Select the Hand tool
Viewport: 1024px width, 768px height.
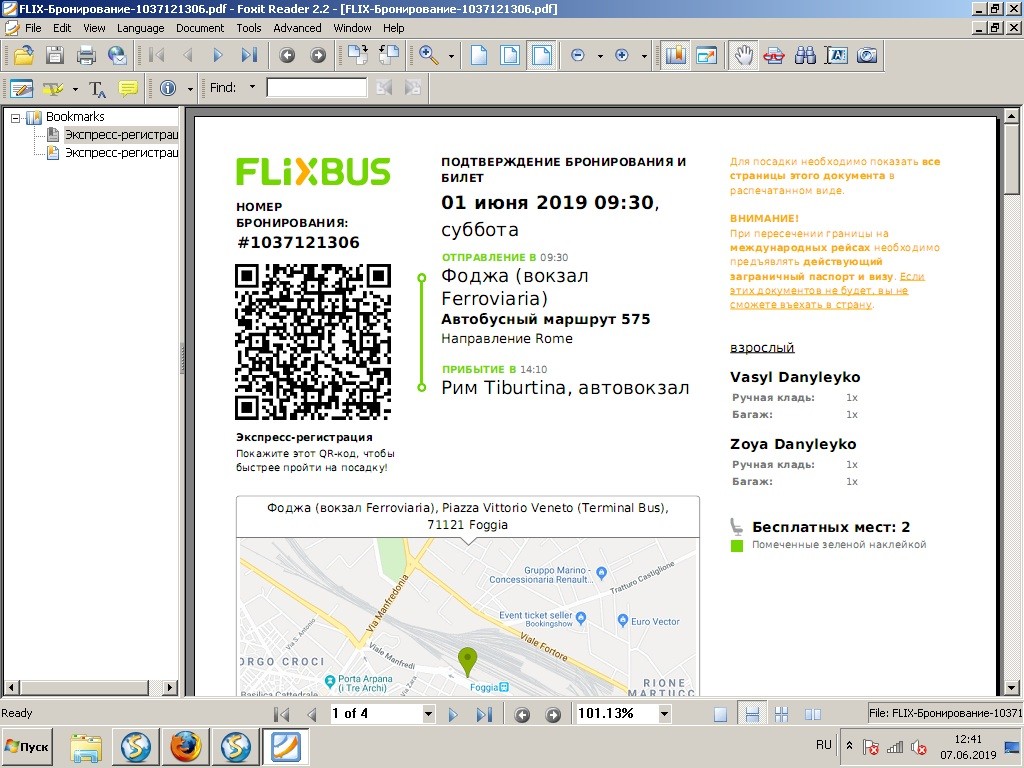click(x=742, y=55)
